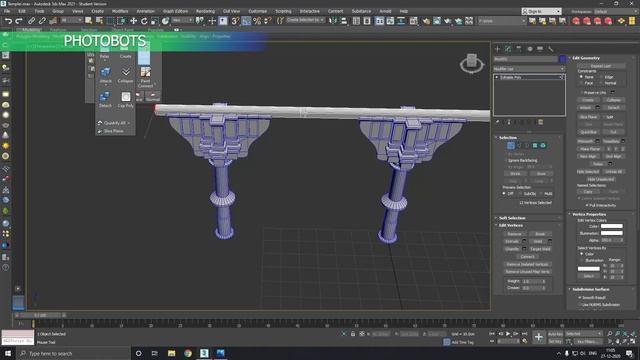Image resolution: width=640 pixels, height=360 pixels.
Task: Toggle the Full Interactivity checkbox
Action: click(x=588, y=205)
